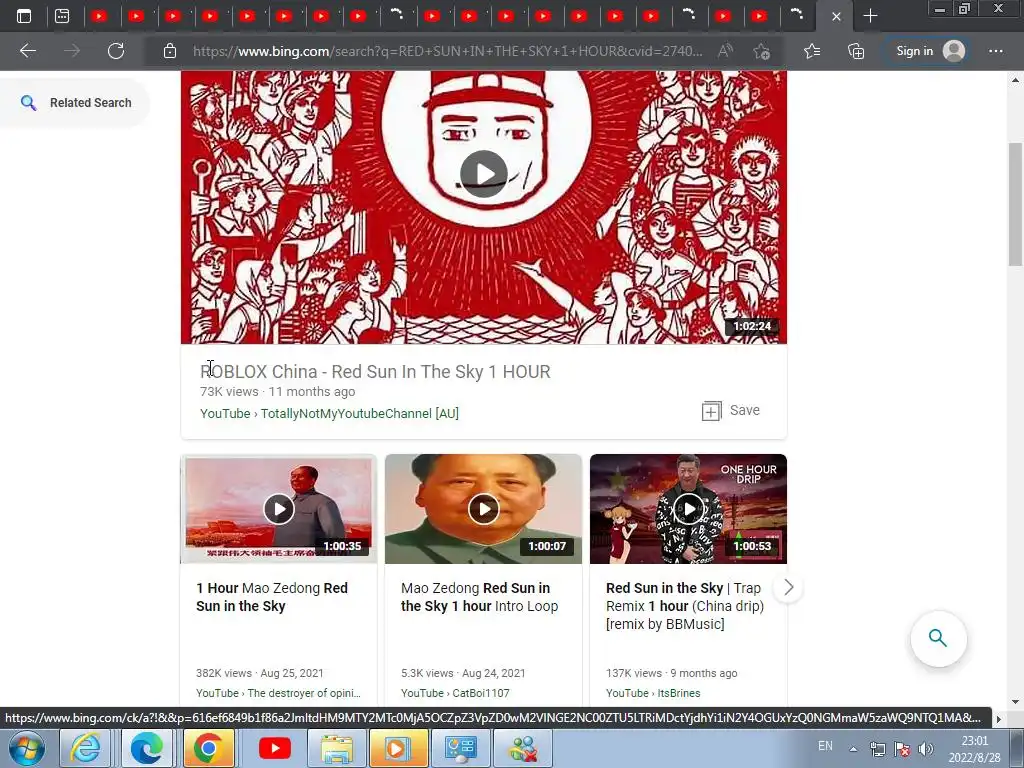Click the EN language indicator

coord(825,746)
